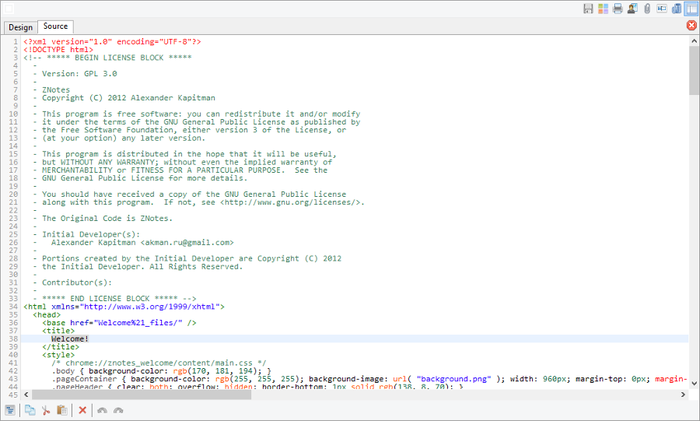Click the floppy disk save icon
Screen dimensions: 700x421
(x=588, y=8)
